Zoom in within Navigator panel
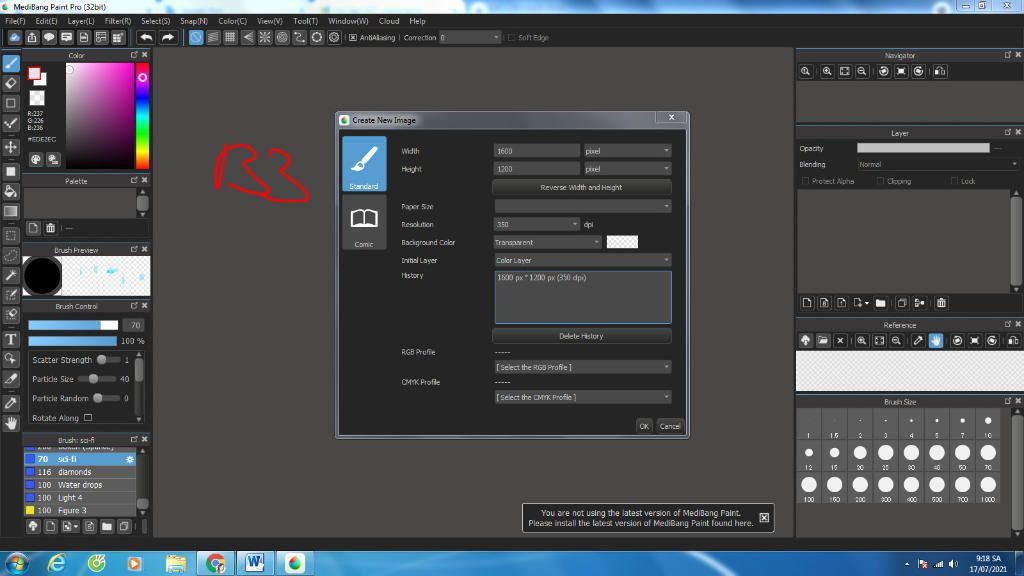 (827, 71)
